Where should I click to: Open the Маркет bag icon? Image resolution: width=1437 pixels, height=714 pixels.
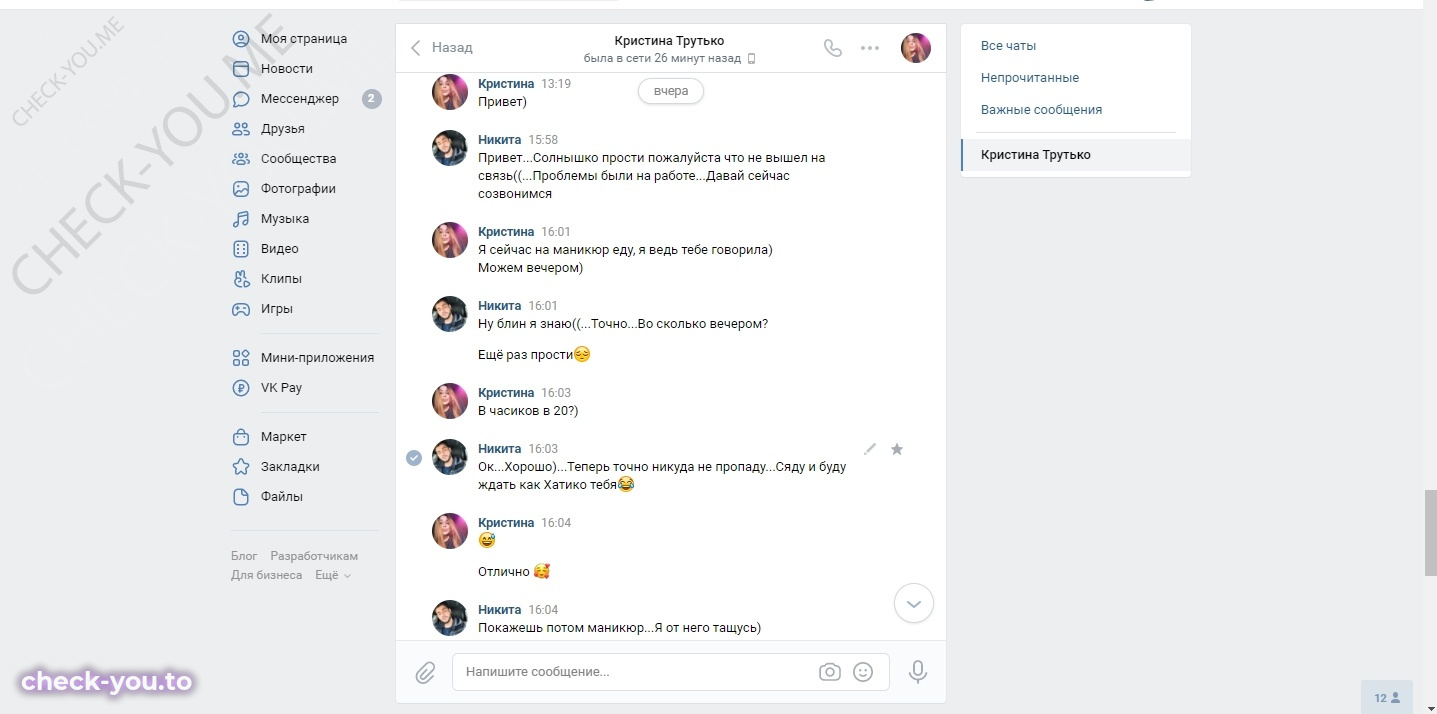pyautogui.click(x=241, y=437)
